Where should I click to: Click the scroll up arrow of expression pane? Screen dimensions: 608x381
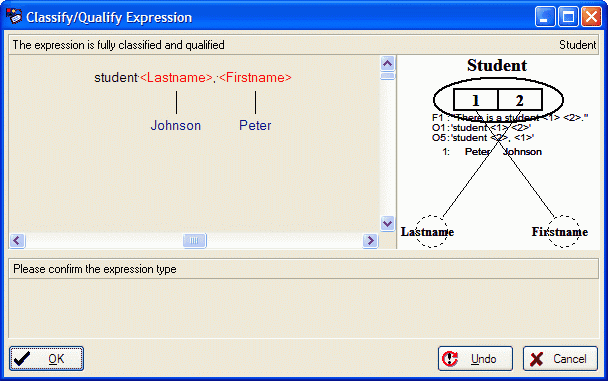click(x=387, y=63)
